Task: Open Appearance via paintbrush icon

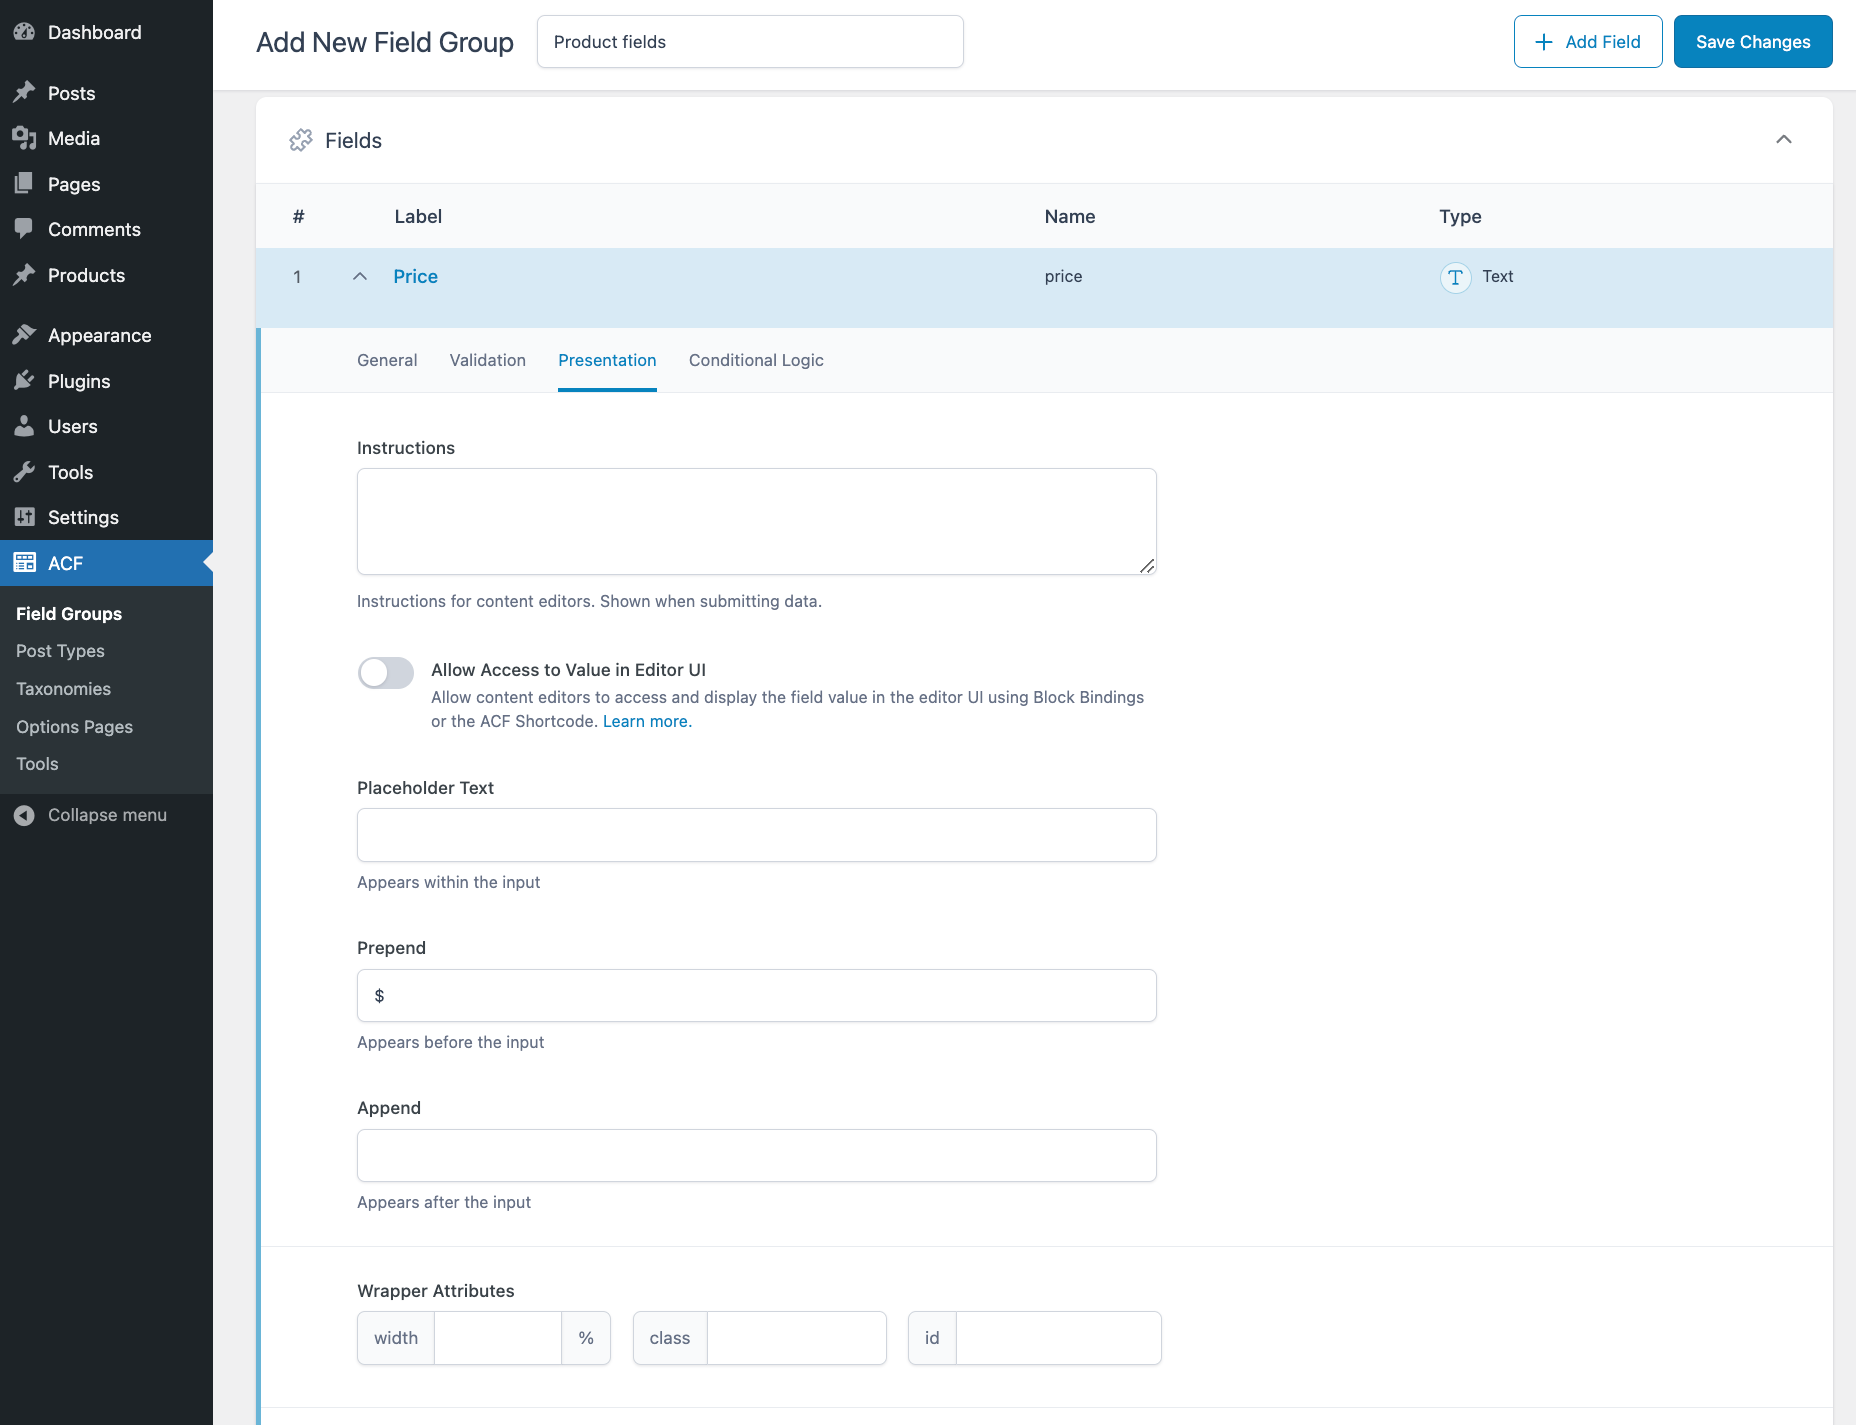Action: (24, 335)
